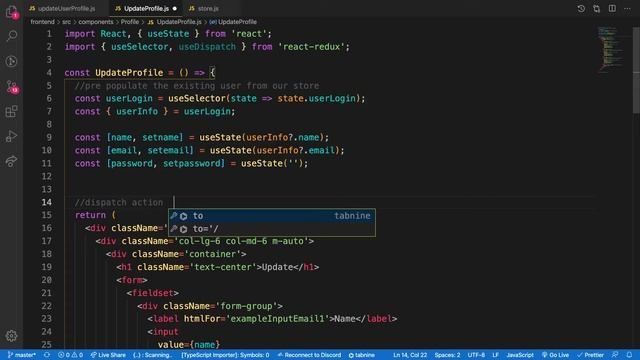Click Reconnect to Discord
Viewport: 640px width, 360px height.
(x=309, y=355)
